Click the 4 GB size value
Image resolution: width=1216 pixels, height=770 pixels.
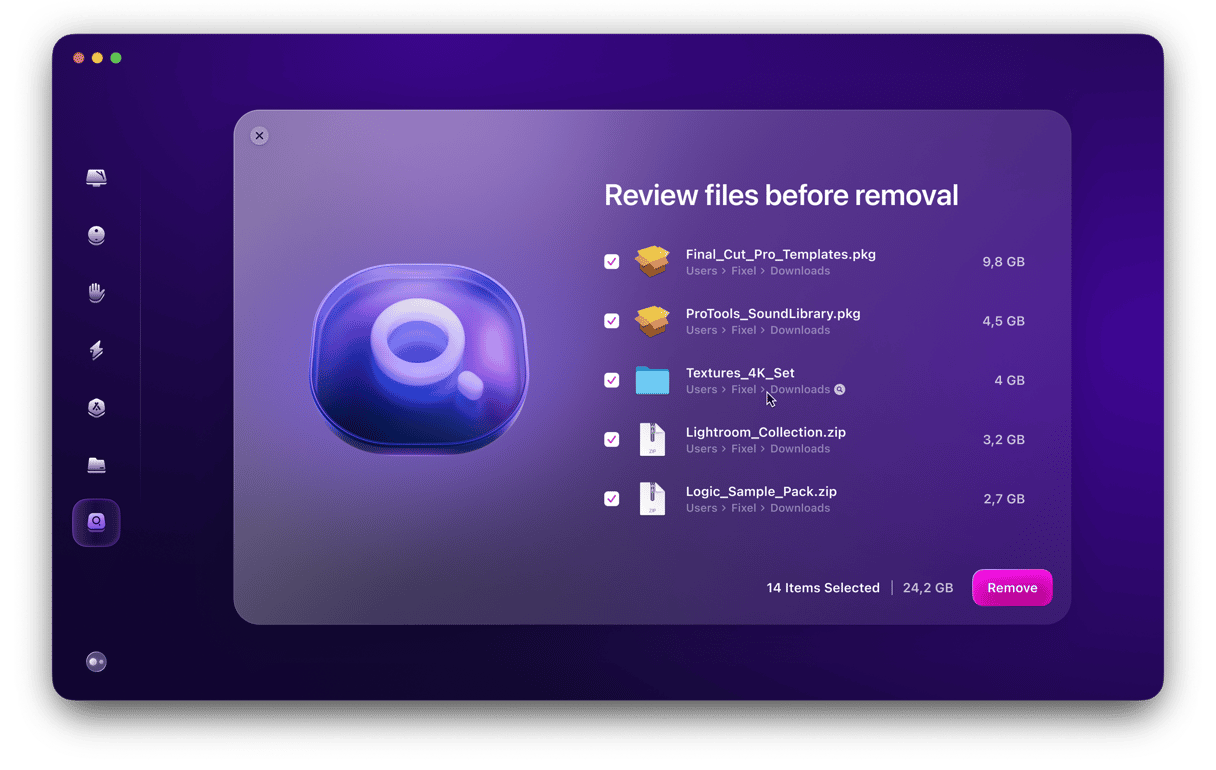pos(1009,380)
